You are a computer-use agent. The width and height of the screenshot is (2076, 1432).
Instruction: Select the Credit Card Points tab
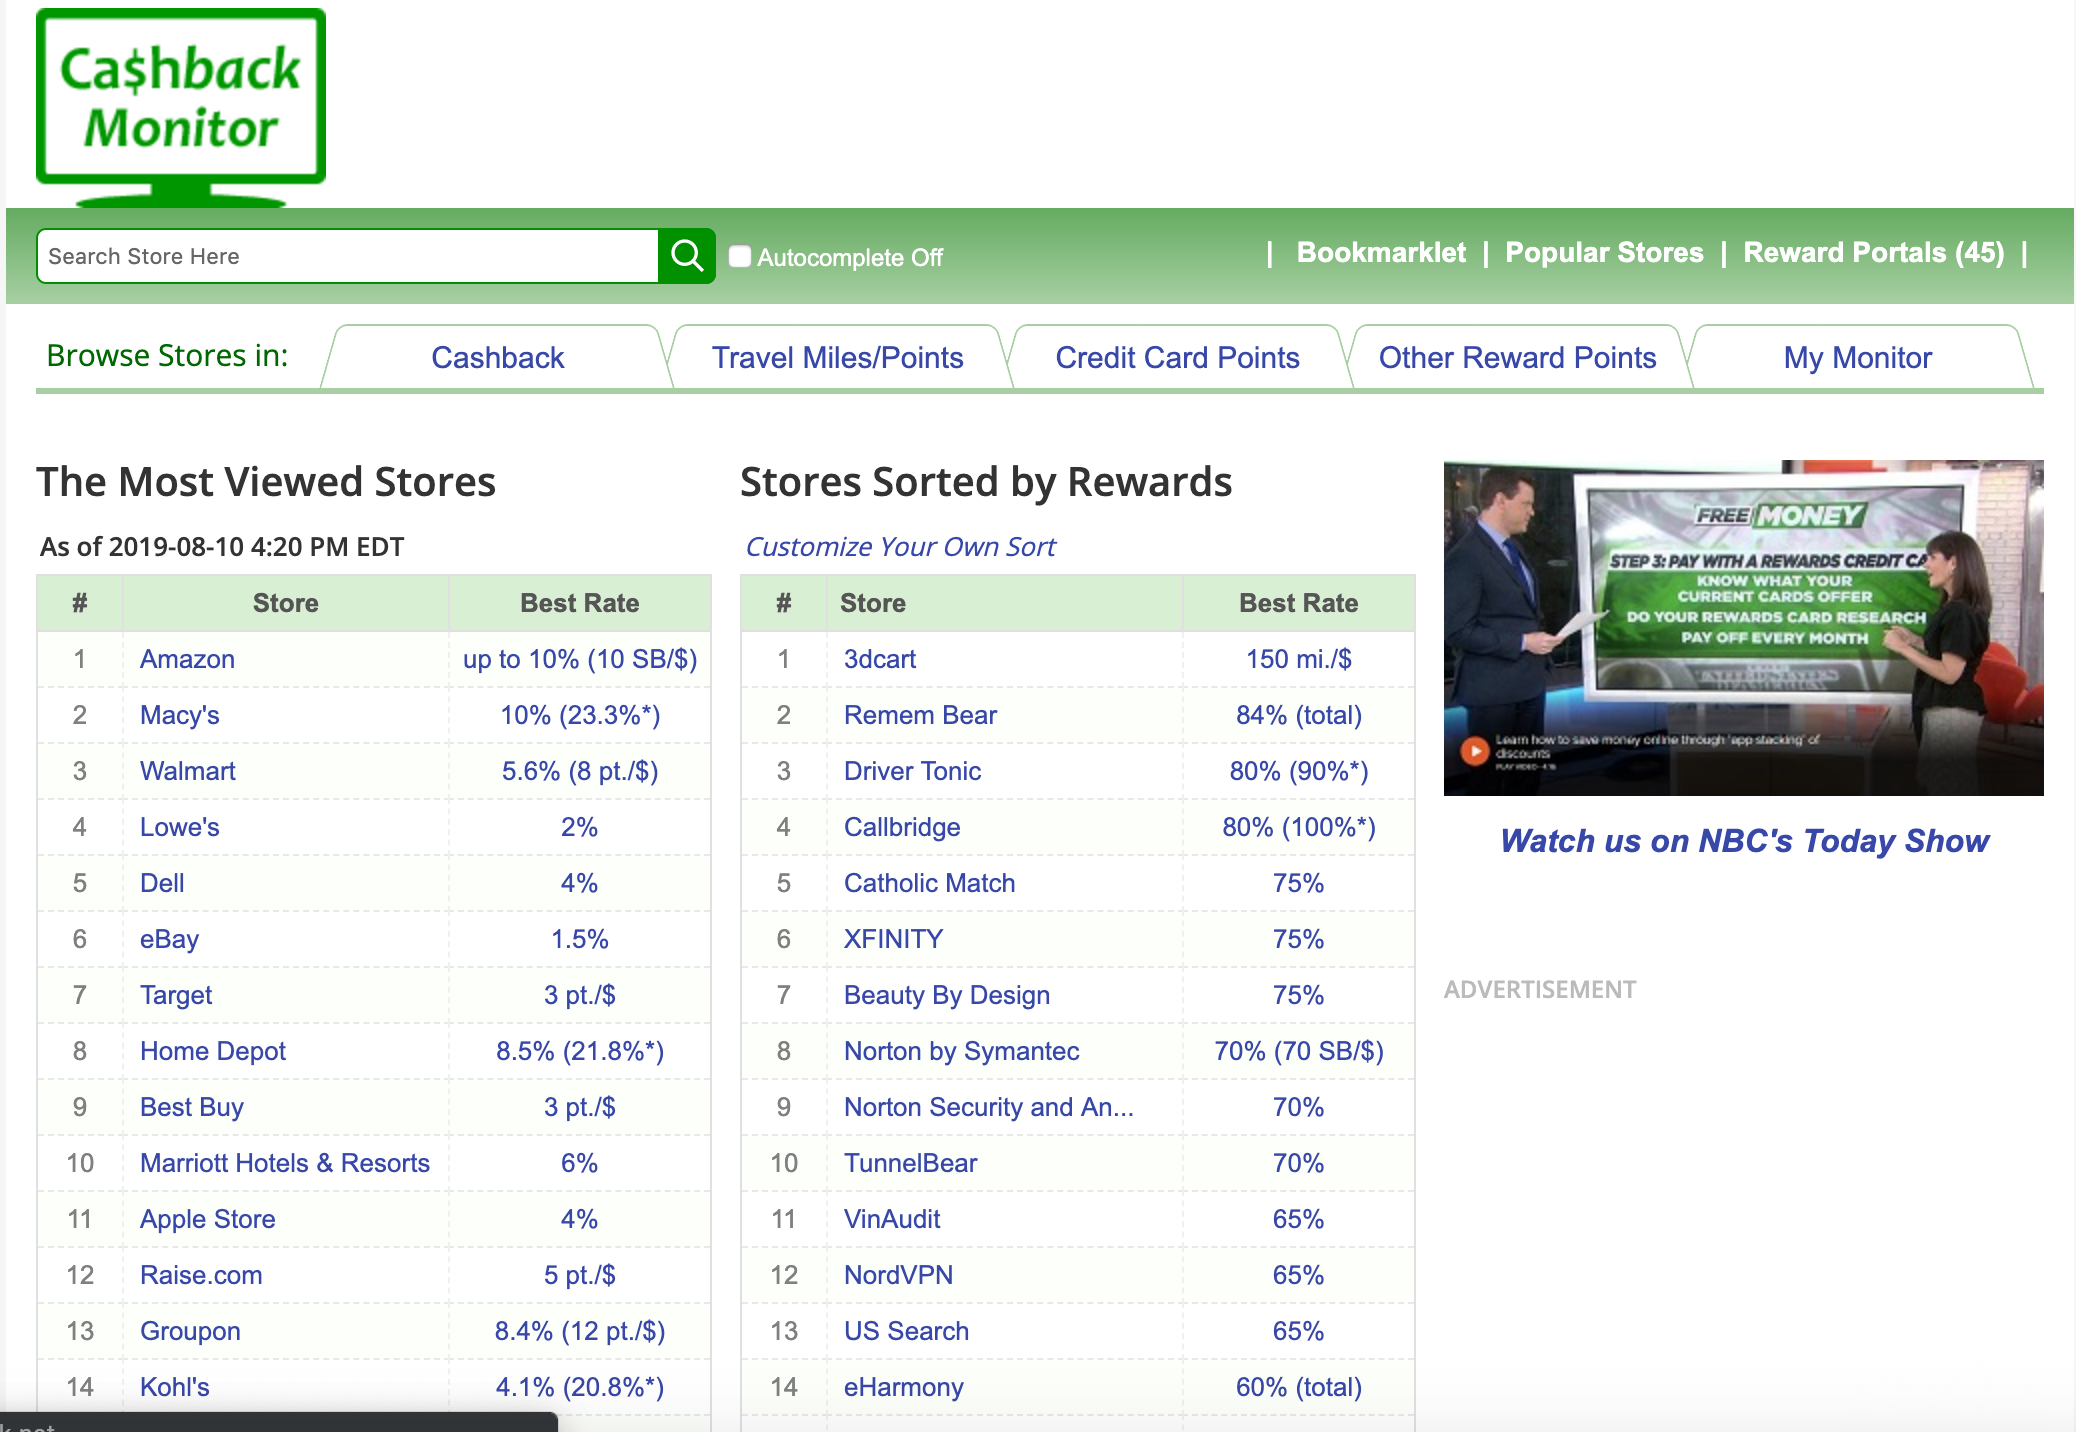pos(1177,357)
